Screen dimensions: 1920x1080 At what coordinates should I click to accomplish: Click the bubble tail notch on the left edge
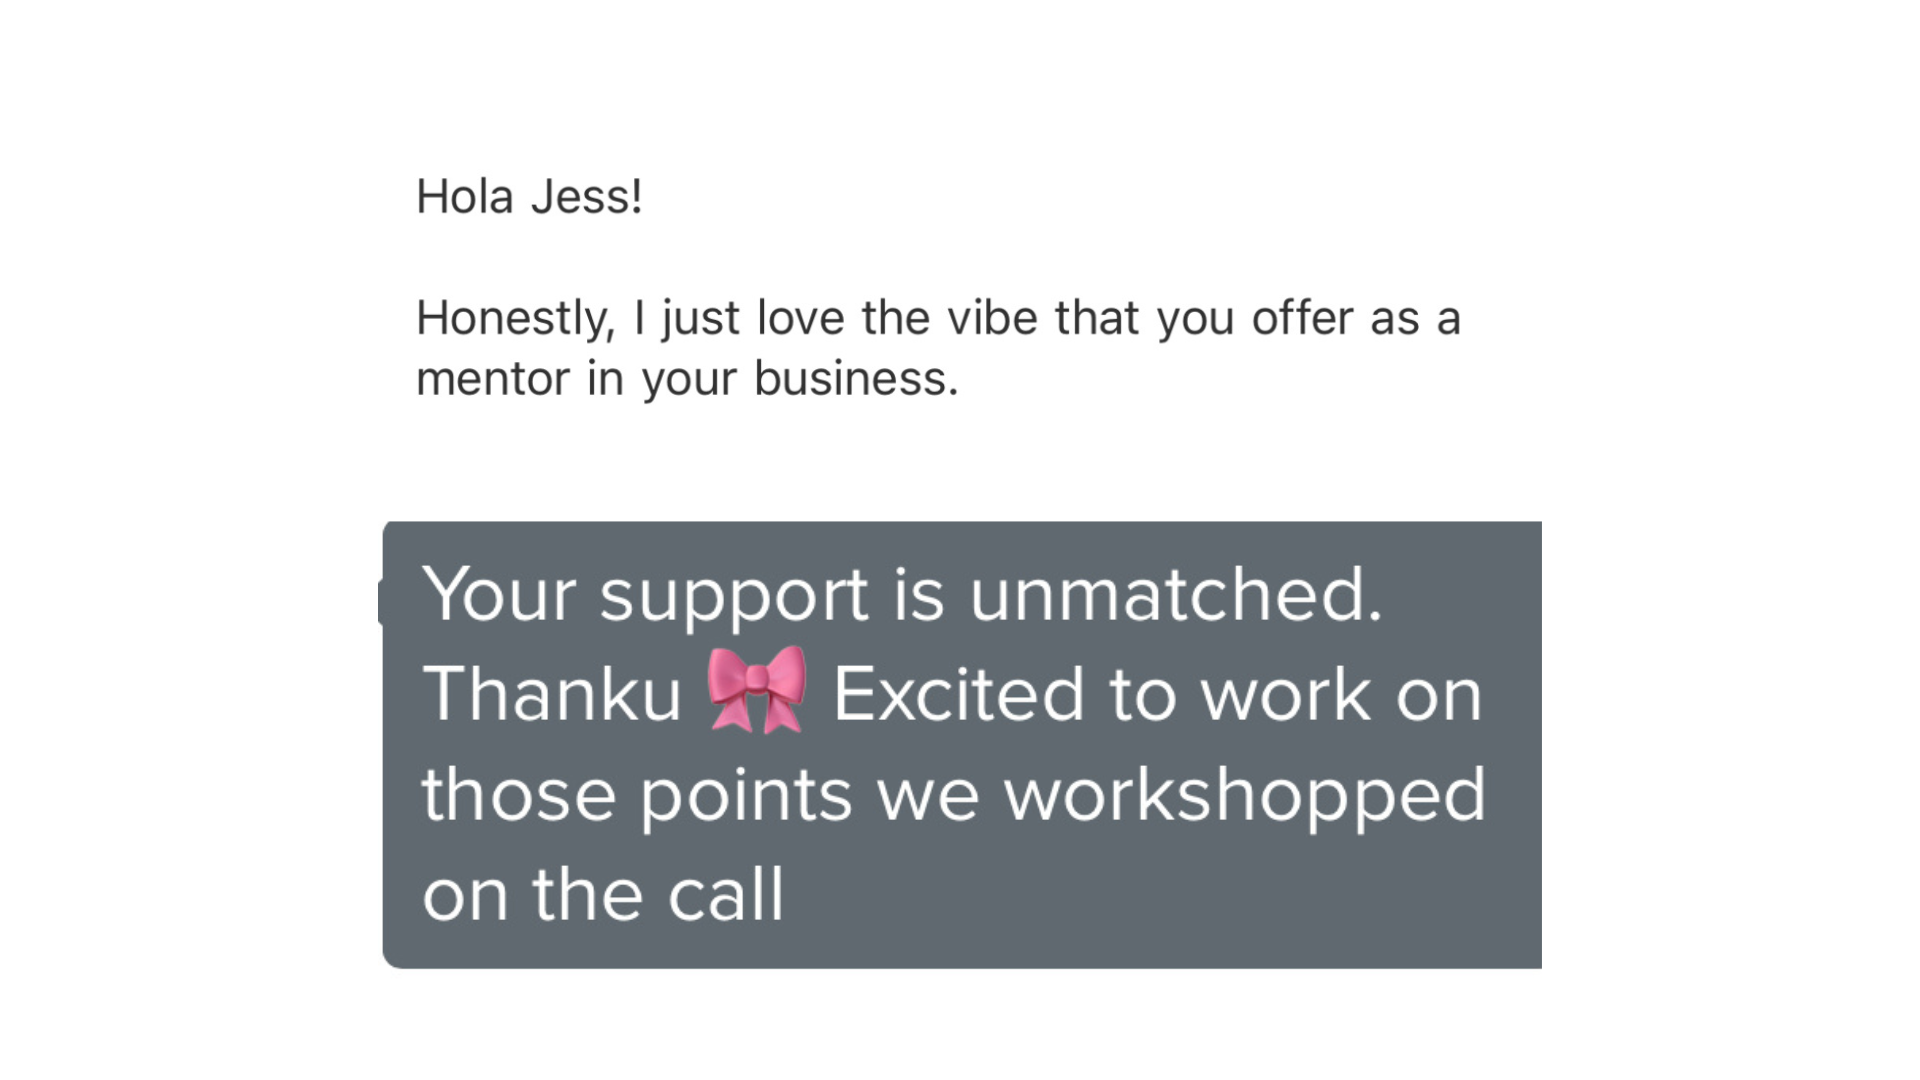pos(380,601)
